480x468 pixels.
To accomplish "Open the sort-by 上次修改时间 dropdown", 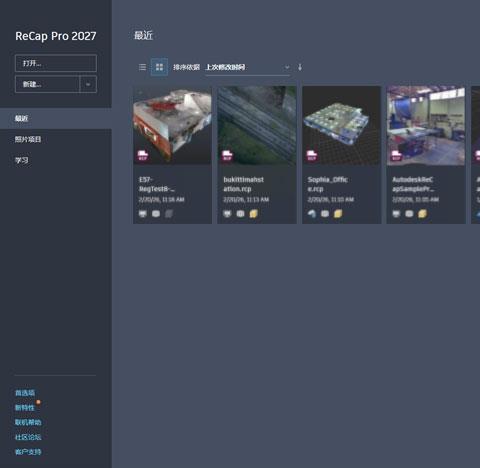I will (247, 67).
